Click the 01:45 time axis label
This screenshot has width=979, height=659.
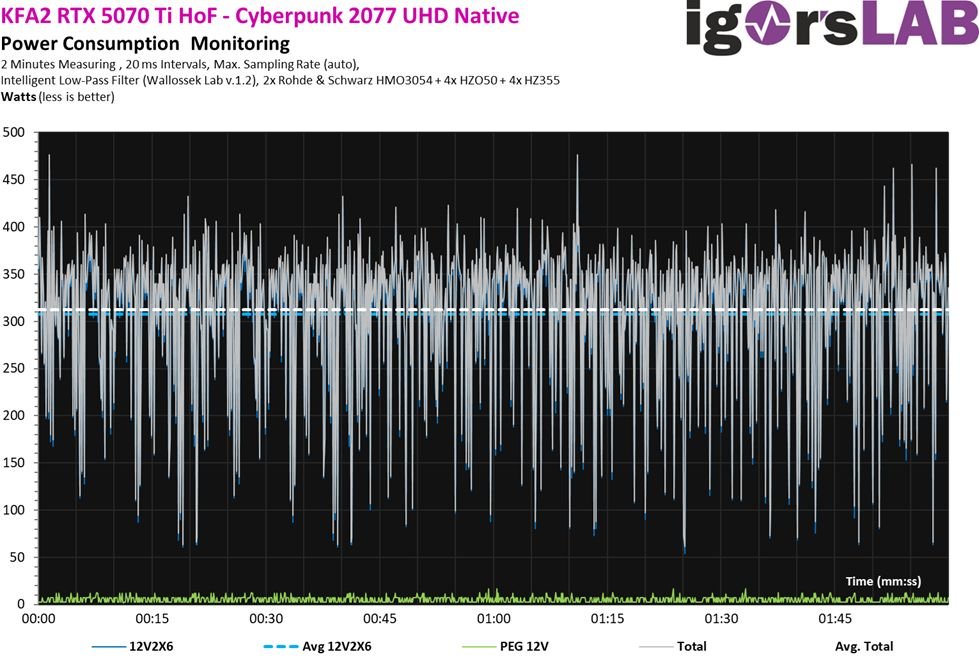[x=835, y=619]
